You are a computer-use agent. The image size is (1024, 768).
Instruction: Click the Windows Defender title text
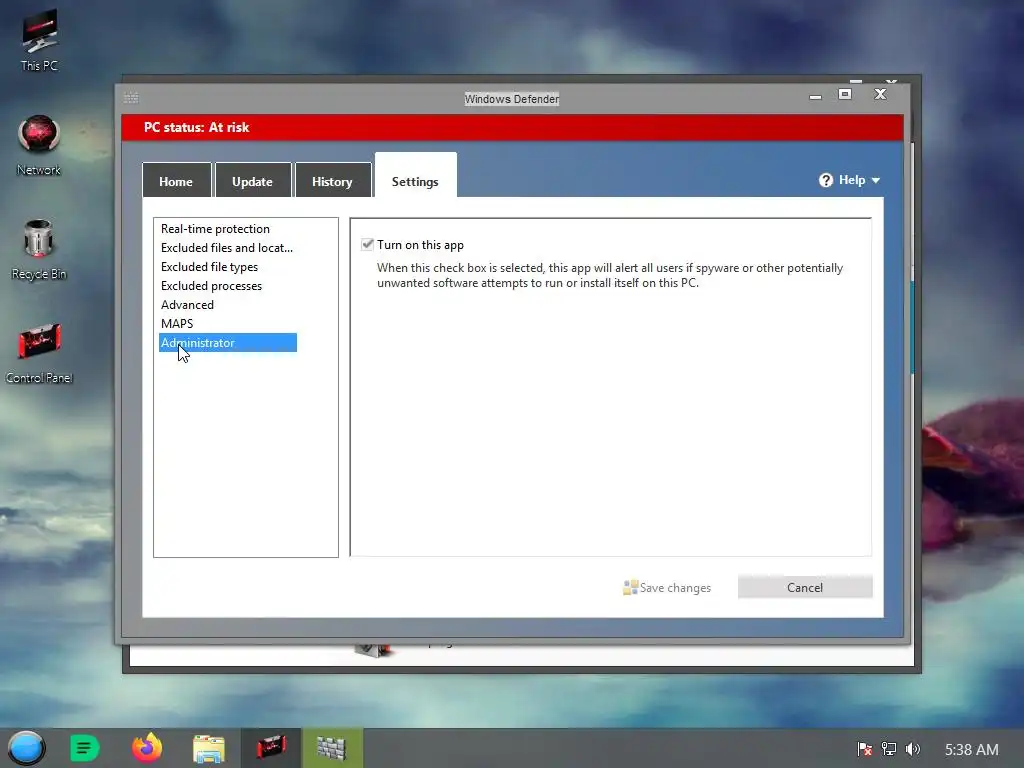point(512,99)
